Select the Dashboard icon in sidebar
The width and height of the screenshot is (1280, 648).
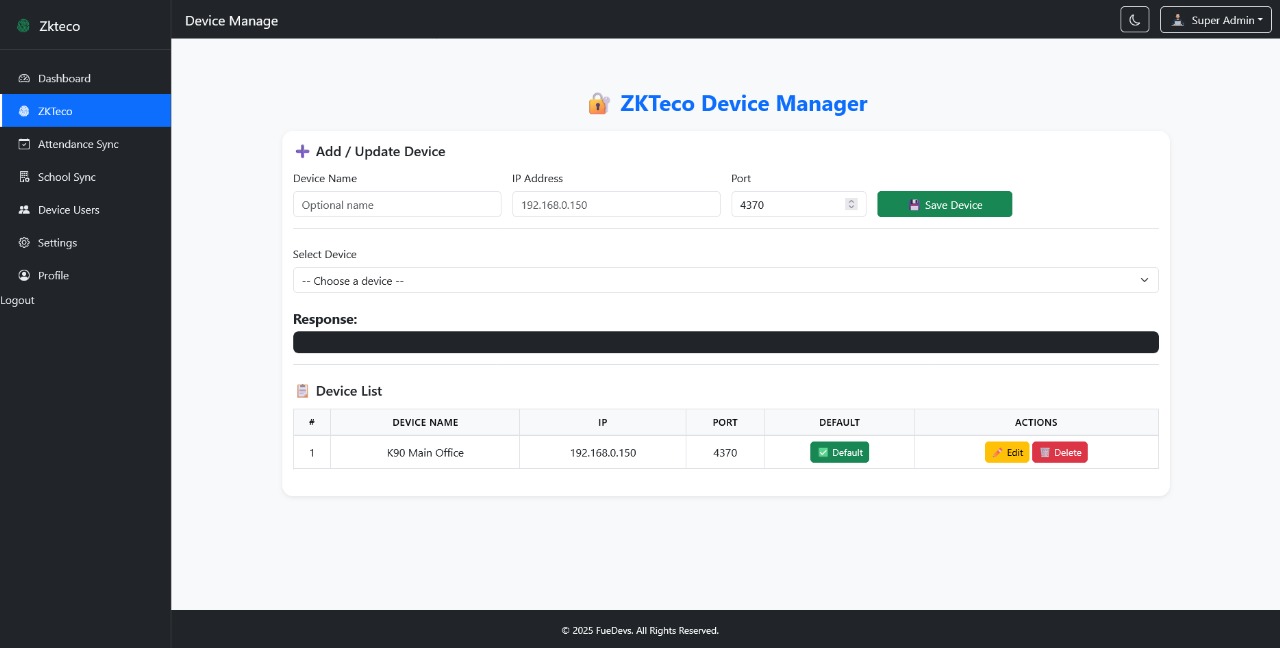(x=24, y=78)
